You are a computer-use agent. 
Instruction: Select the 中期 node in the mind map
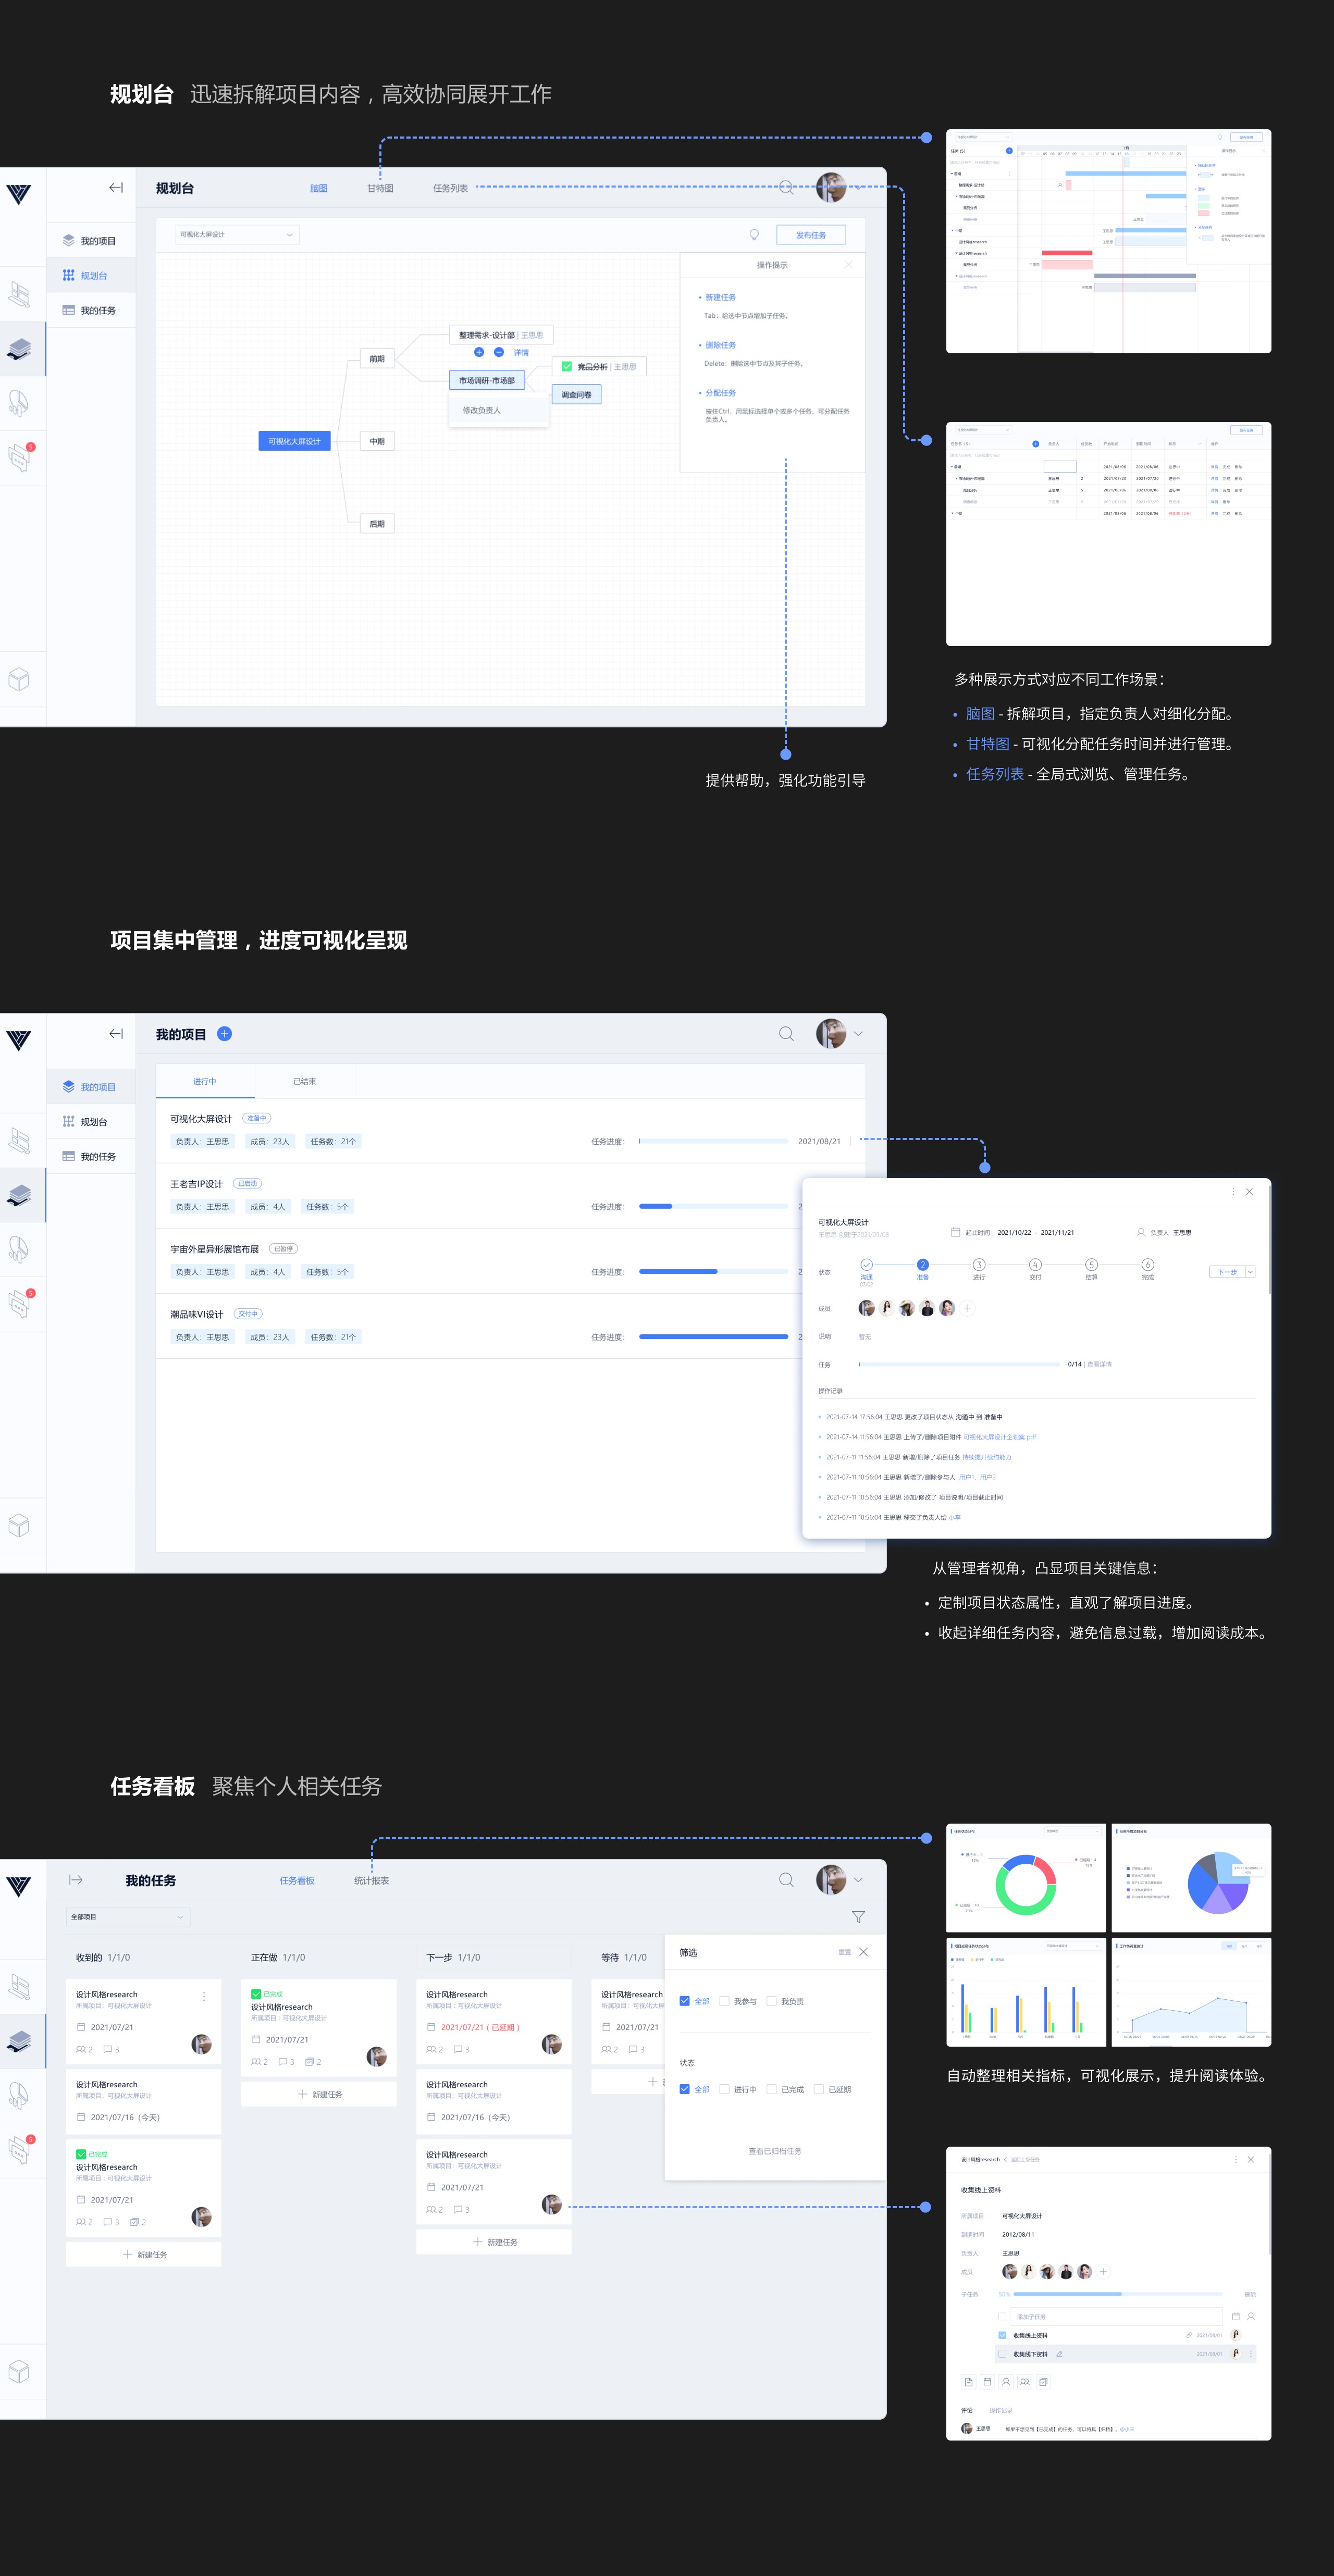click(x=377, y=441)
